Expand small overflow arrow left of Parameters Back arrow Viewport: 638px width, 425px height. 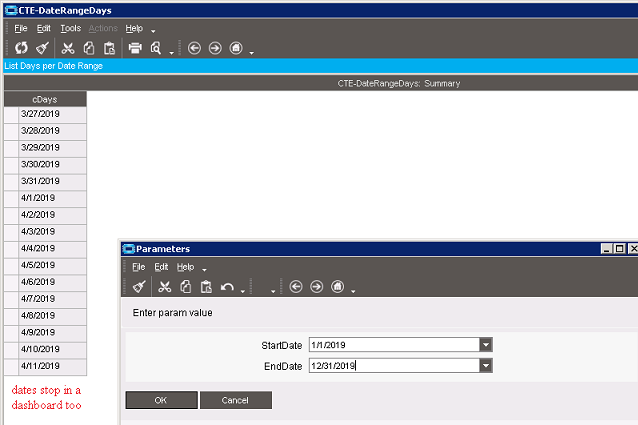pyautogui.click(x=273, y=291)
